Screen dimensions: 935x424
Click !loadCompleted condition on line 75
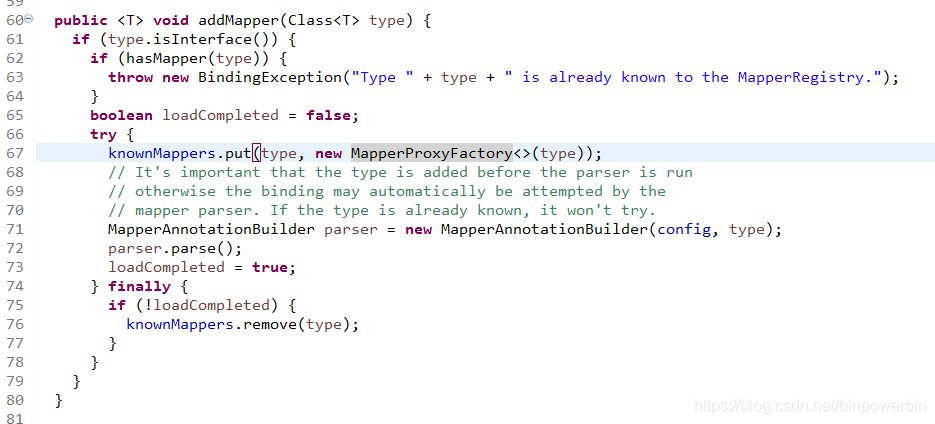tap(206, 305)
